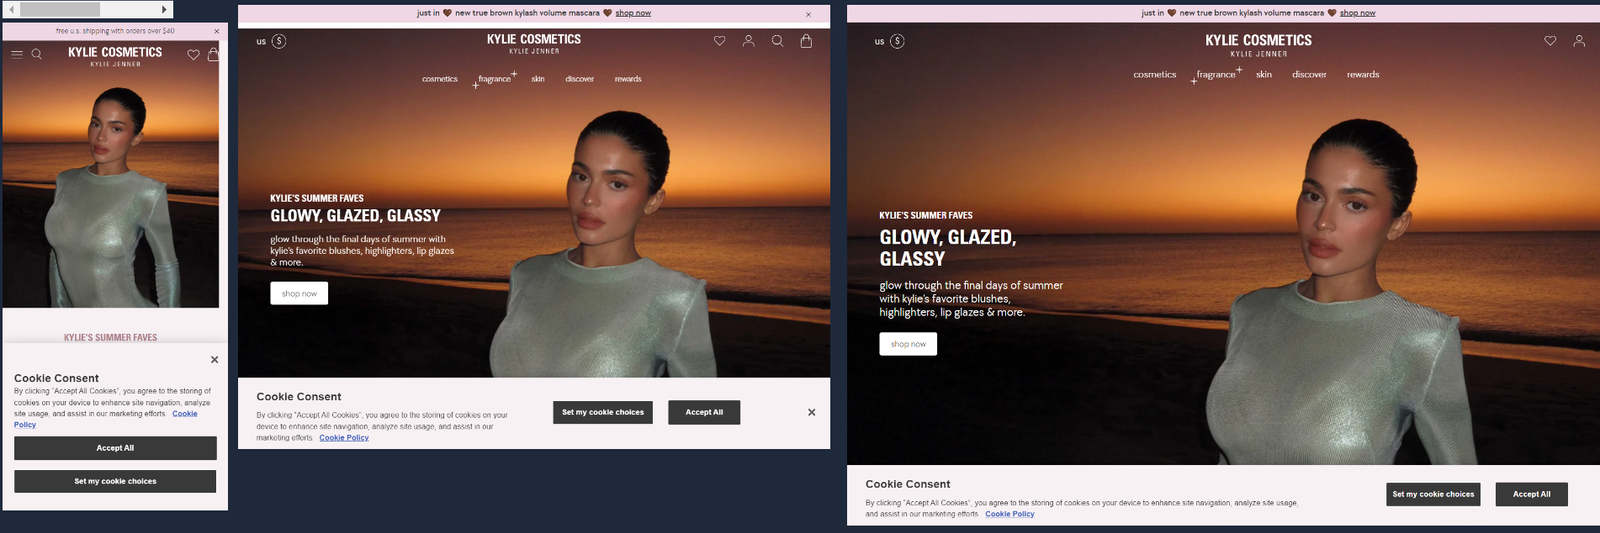Close cookie consent in mobile view

pyautogui.click(x=214, y=360)
